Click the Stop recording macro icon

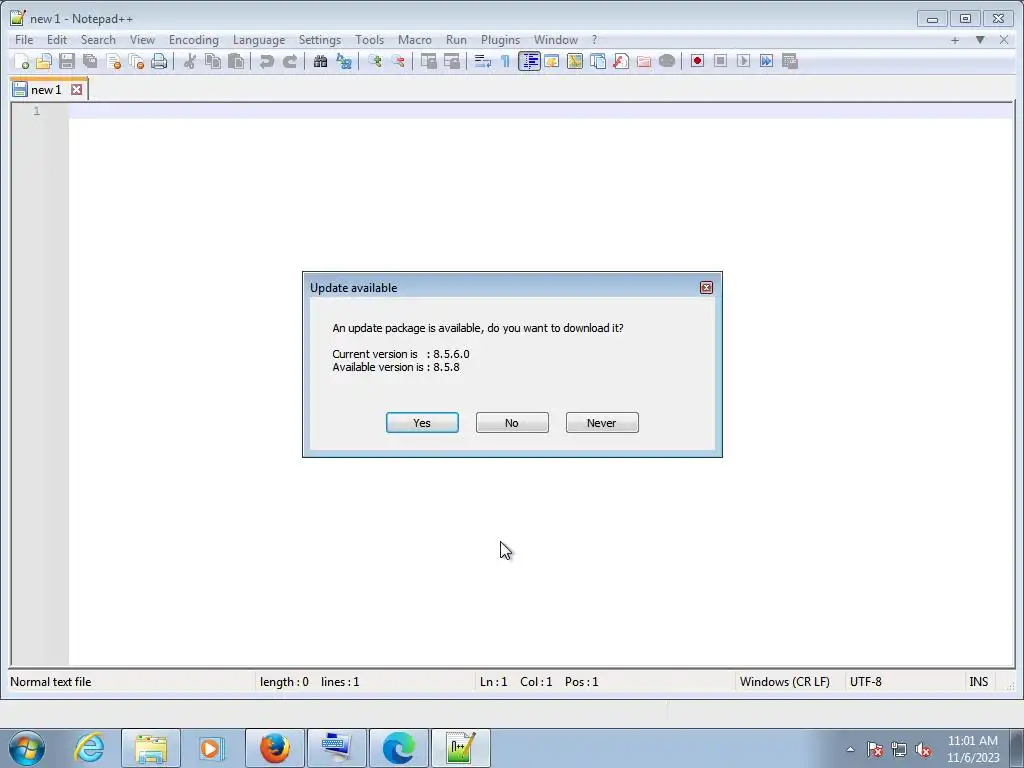[x=720, y=61]
